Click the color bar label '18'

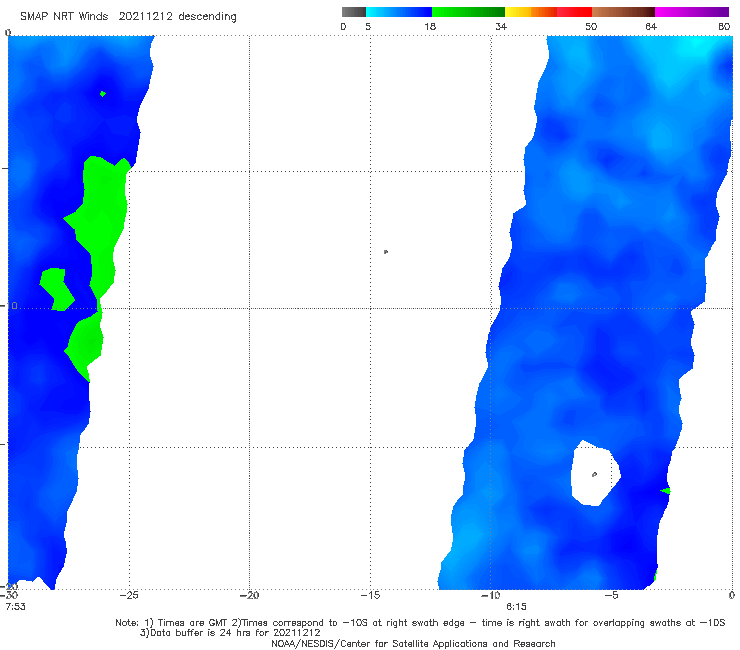430,27
